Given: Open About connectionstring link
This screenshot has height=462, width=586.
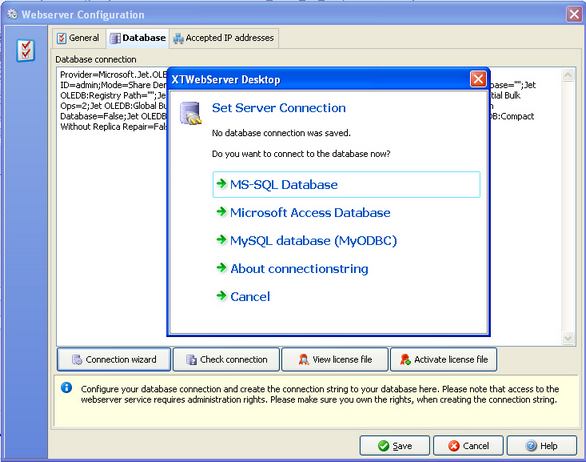Looking at the screenshot, I should [299, 268].
